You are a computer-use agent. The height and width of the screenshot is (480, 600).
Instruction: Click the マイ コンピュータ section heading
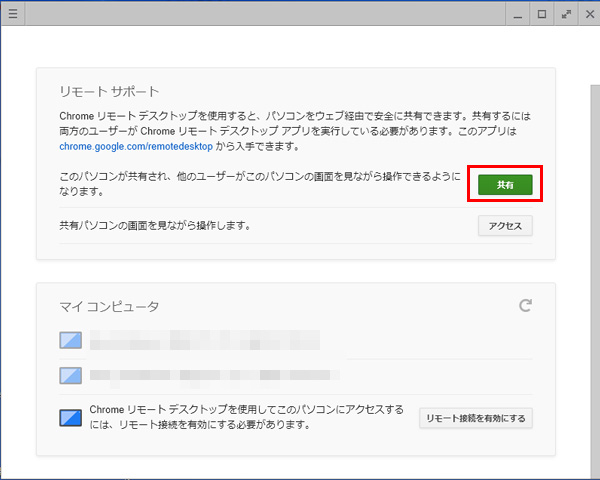(110, 306)
